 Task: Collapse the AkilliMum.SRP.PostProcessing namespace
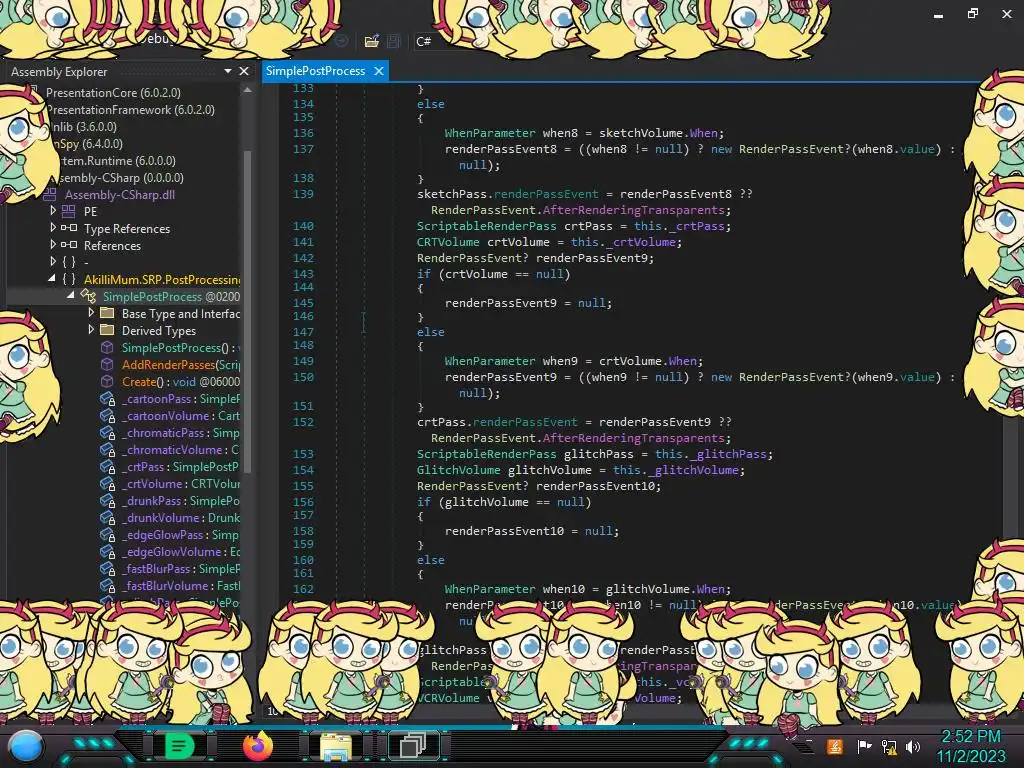52,278
